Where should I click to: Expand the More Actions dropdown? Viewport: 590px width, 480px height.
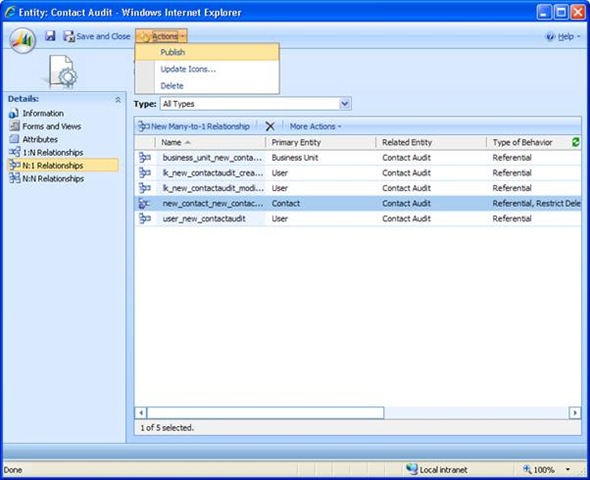[315, 126]
